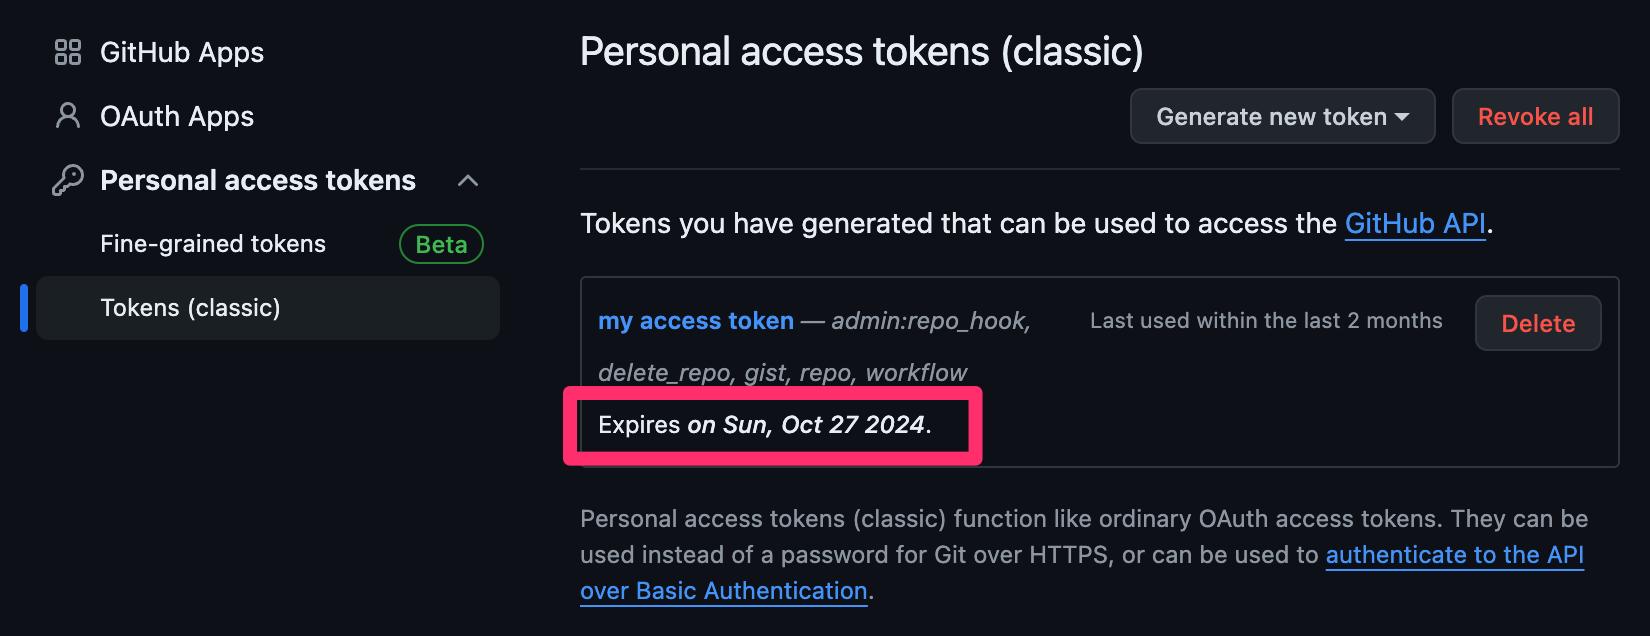Expand the Generate new token menu arrow
The width and height of the screenshot is (1650, 636).
(1404, 117)
